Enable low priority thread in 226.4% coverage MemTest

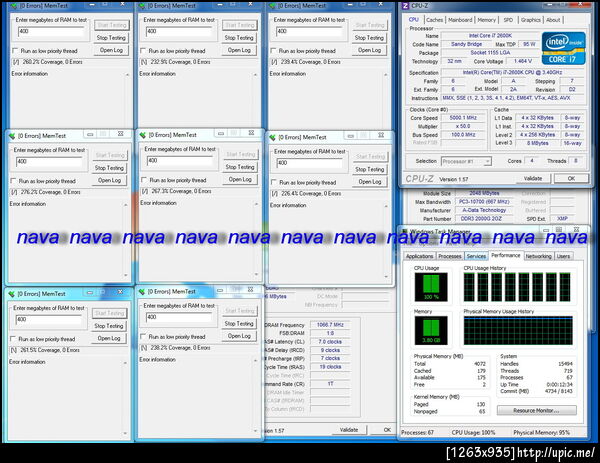(274, 182)
